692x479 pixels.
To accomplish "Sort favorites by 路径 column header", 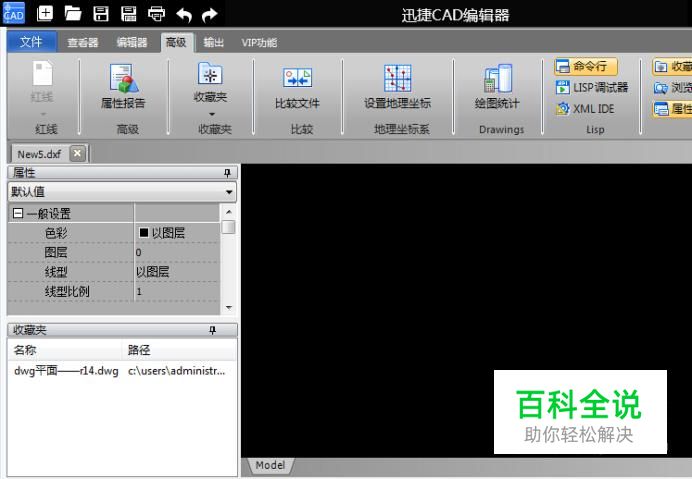I will point(179,350).
